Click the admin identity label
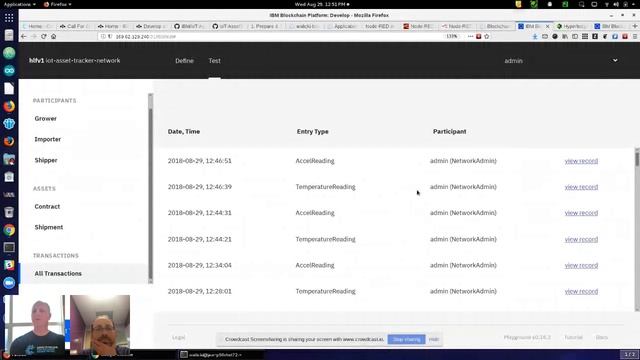The height and width of the screenshot is (360, 640). (513, 61)
